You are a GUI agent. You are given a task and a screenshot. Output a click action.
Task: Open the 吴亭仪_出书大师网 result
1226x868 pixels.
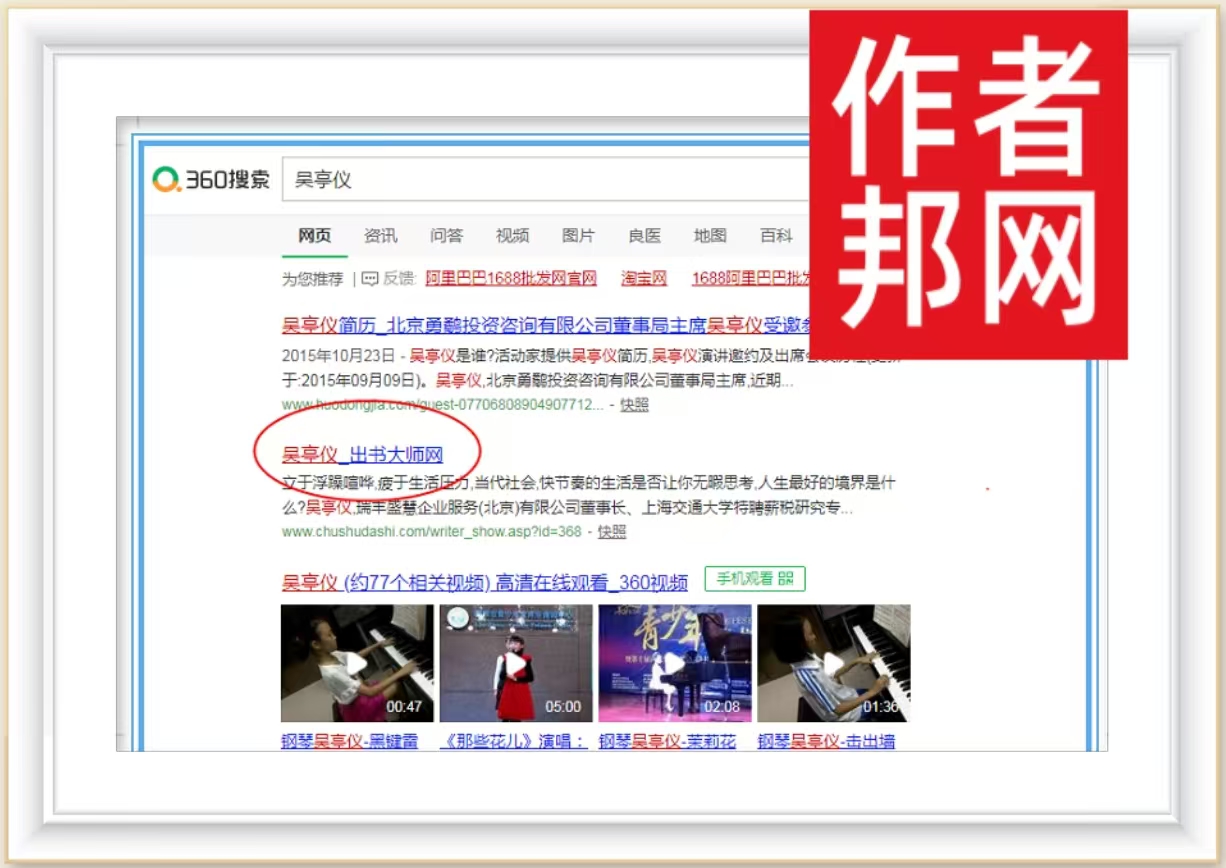[362, 455]
